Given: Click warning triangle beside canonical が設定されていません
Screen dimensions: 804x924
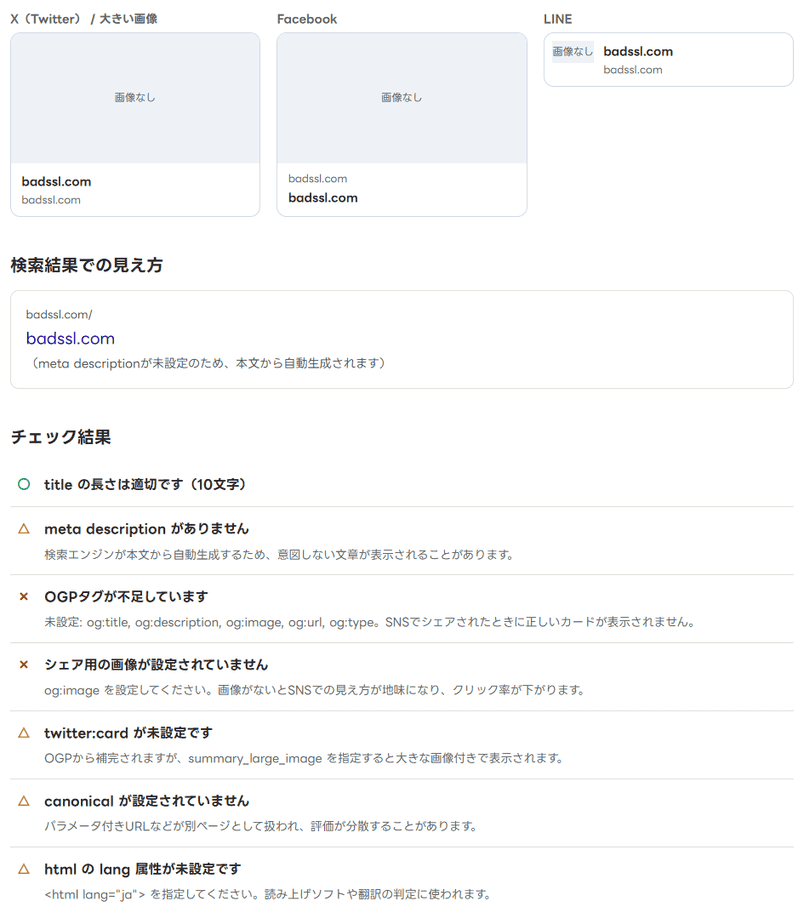Looking at the screenshot, I should pyautogui.click(x=24, y=801).
